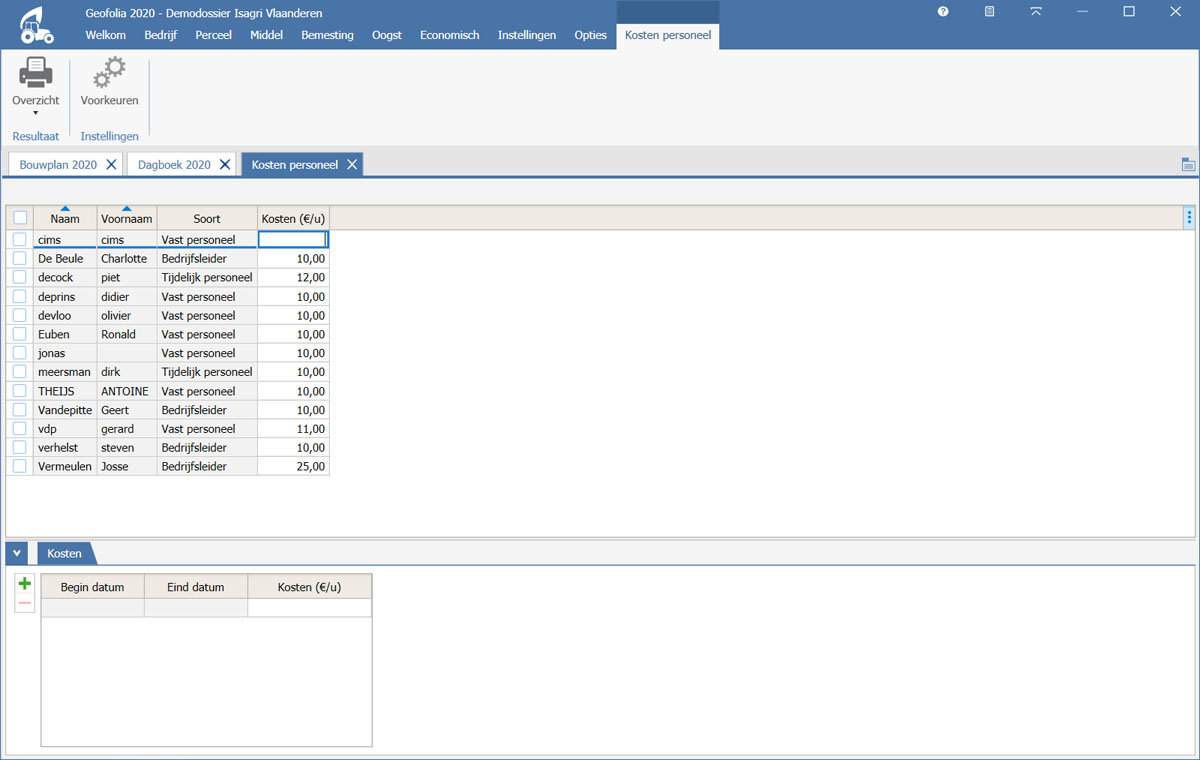Check the box for Euben

click(20, 334)
